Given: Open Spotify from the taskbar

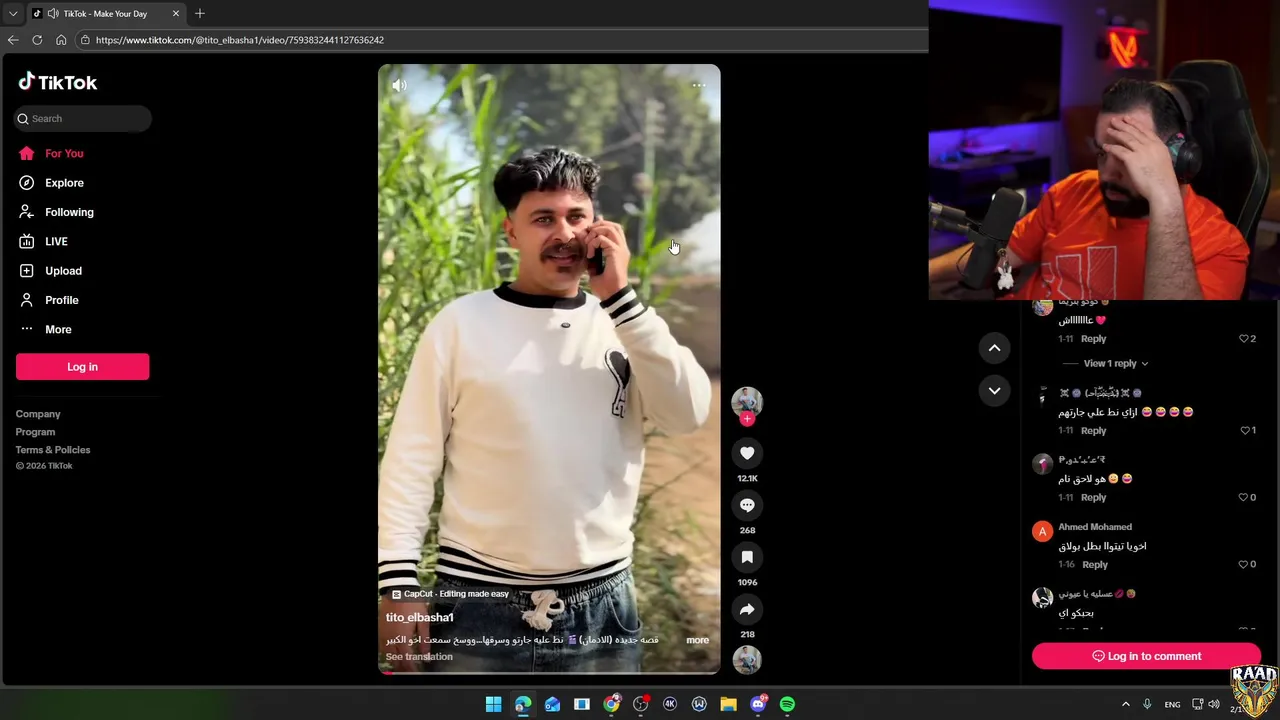Looking at the screenshot, I should (787, 704).
